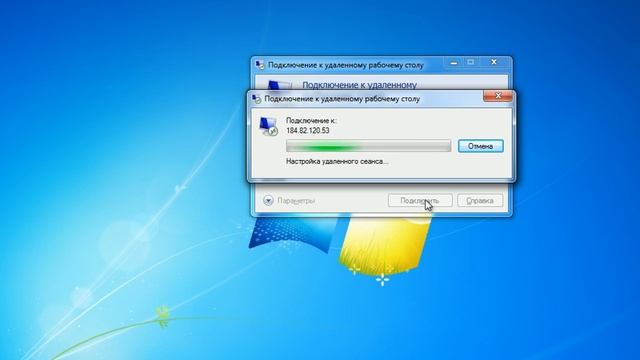Viewport: 640px width, 360px height.
Task: Click the green connection progress bar
Action: tap(369, 146)
